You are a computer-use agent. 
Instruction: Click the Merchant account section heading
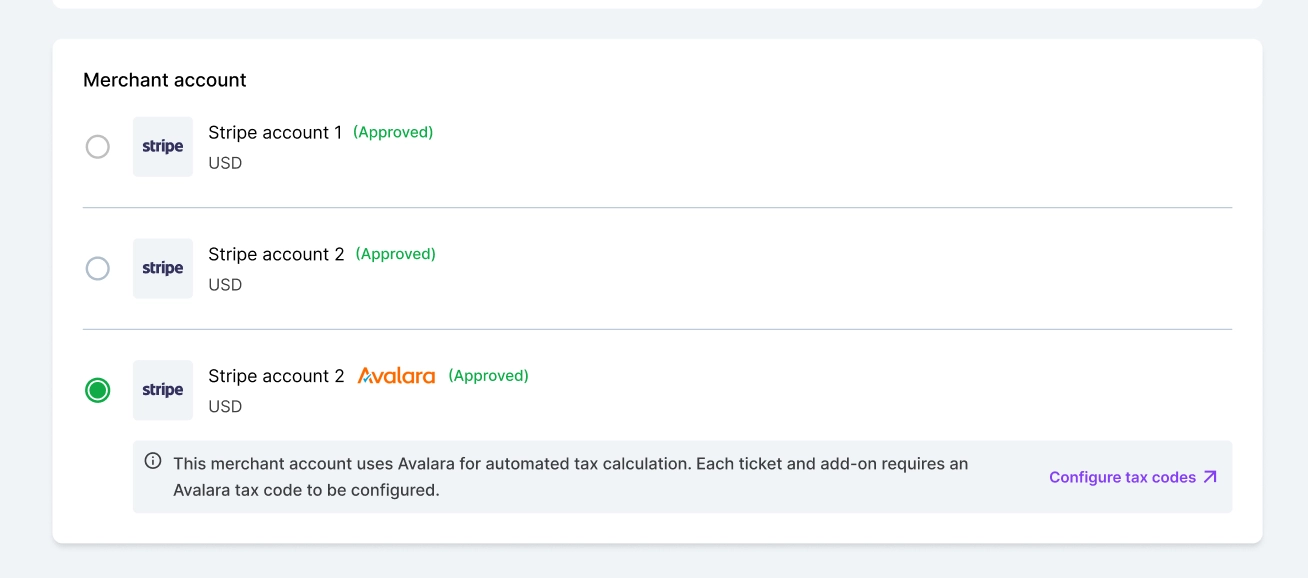[x=165, y=80]
